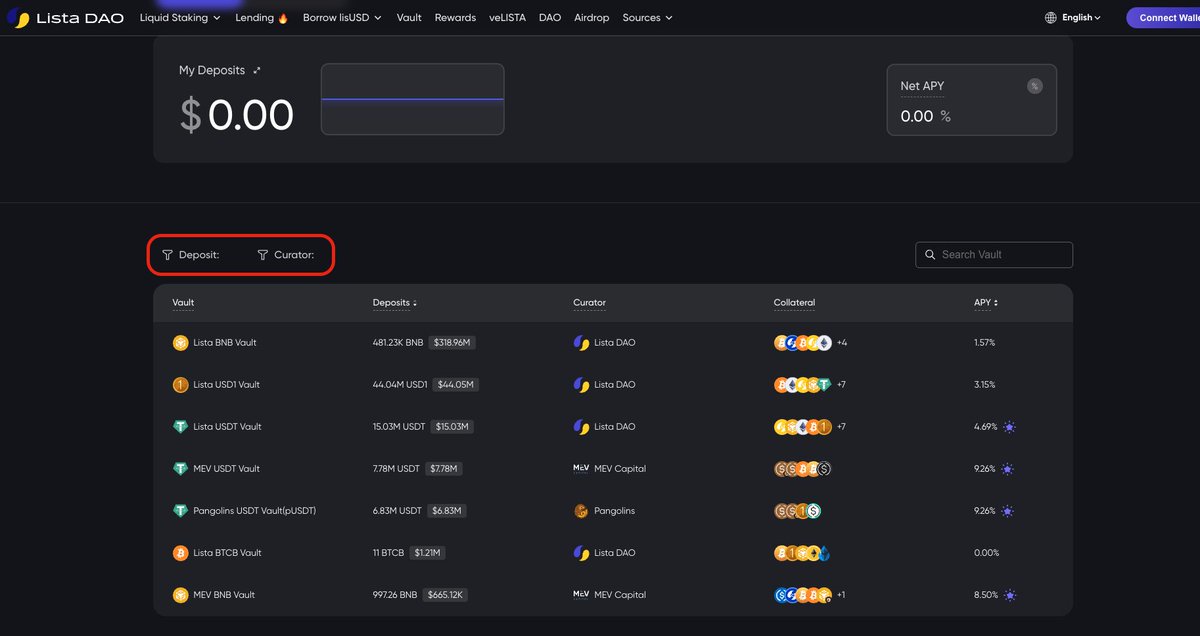Viewport: 1200px width, 636px height.
Task: Click the Lista BNB Vault coin icon
Action: [181, 343]
